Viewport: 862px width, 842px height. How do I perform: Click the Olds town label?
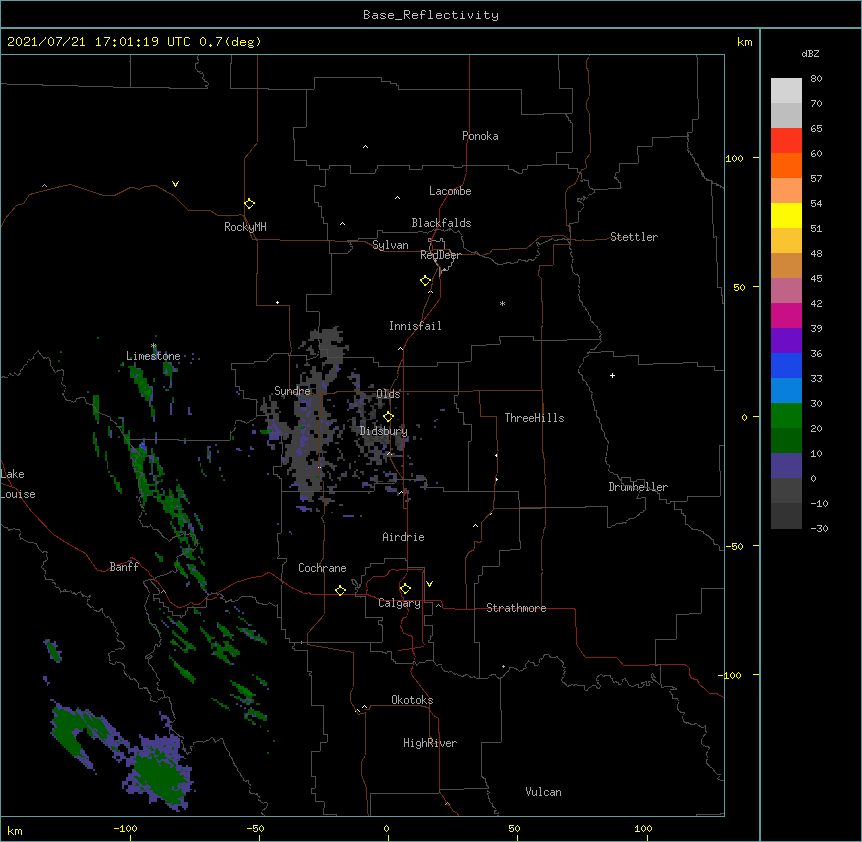(388, 394)
